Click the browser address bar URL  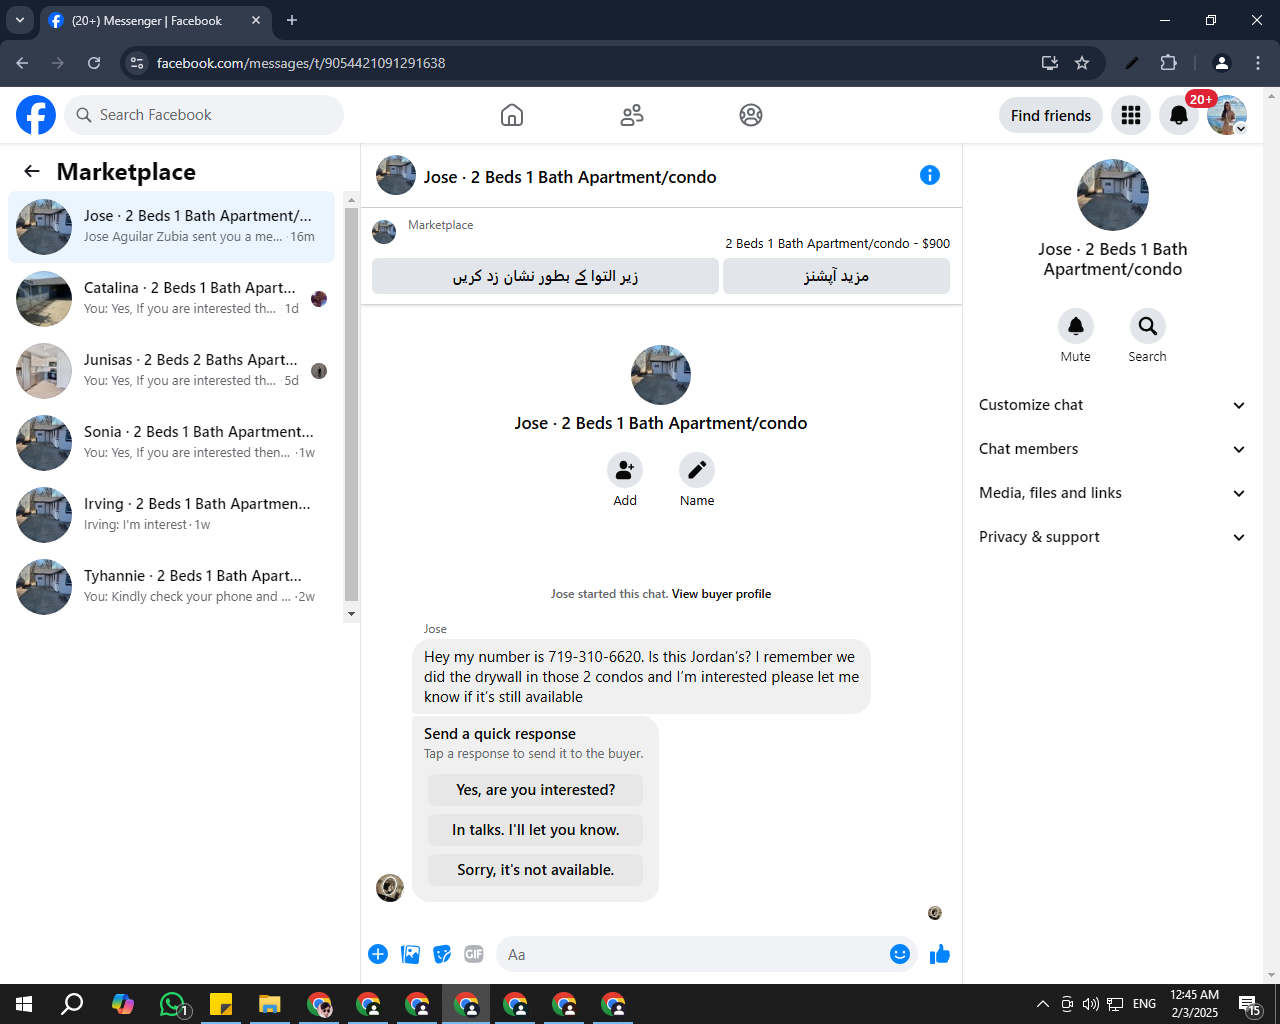pos(301,63)
